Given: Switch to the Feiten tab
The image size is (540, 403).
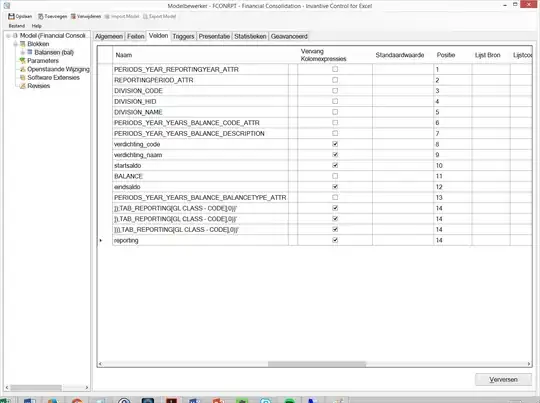Looking at the screenshot, I should [x=136, y=36].
